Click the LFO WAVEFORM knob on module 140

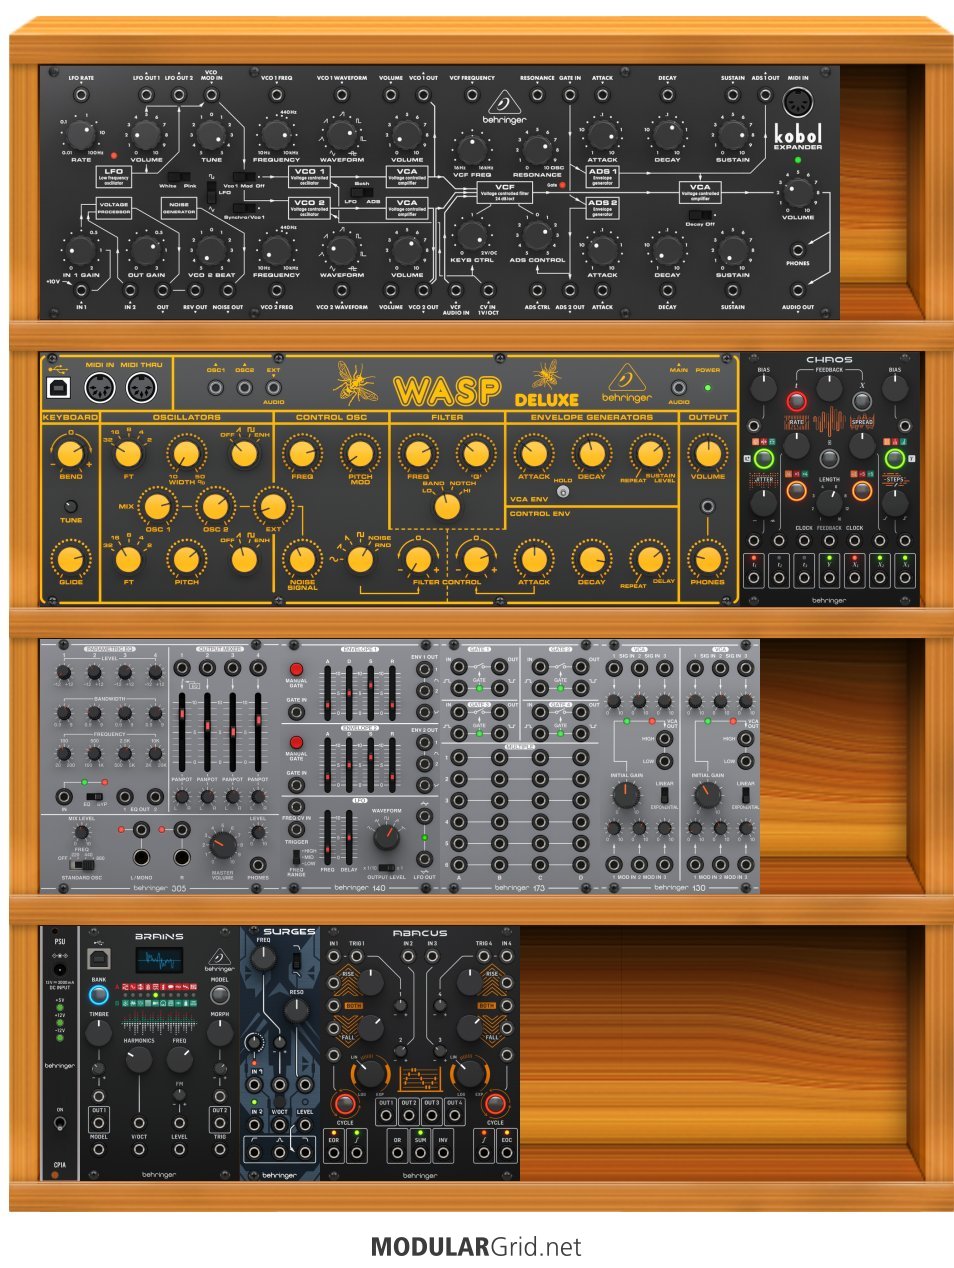386,837
